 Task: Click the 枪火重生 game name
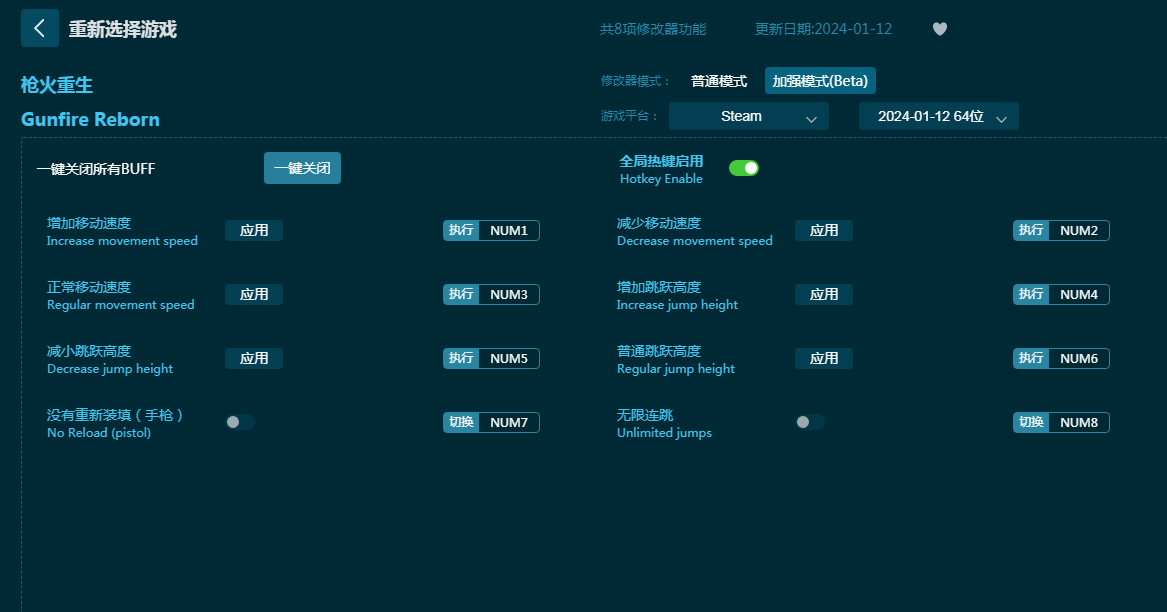(57, 85)
